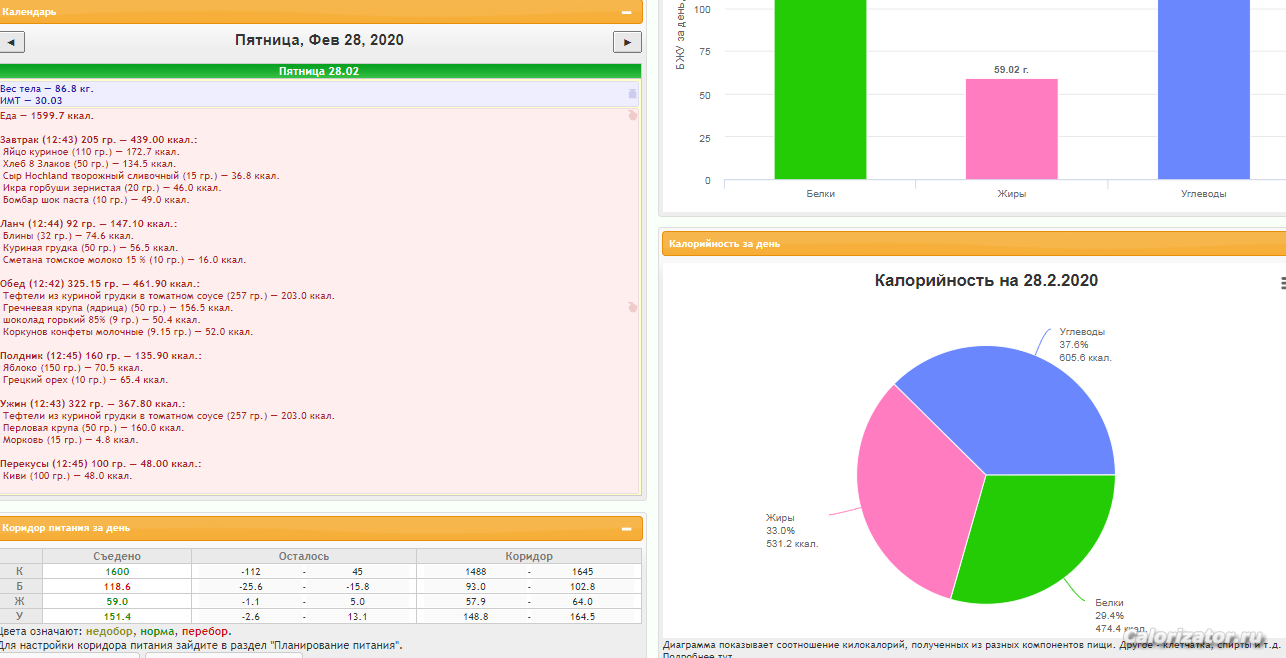Viewport: 1286px width, 658px height.
Task: Click the Киви food item
Action: 67,476
